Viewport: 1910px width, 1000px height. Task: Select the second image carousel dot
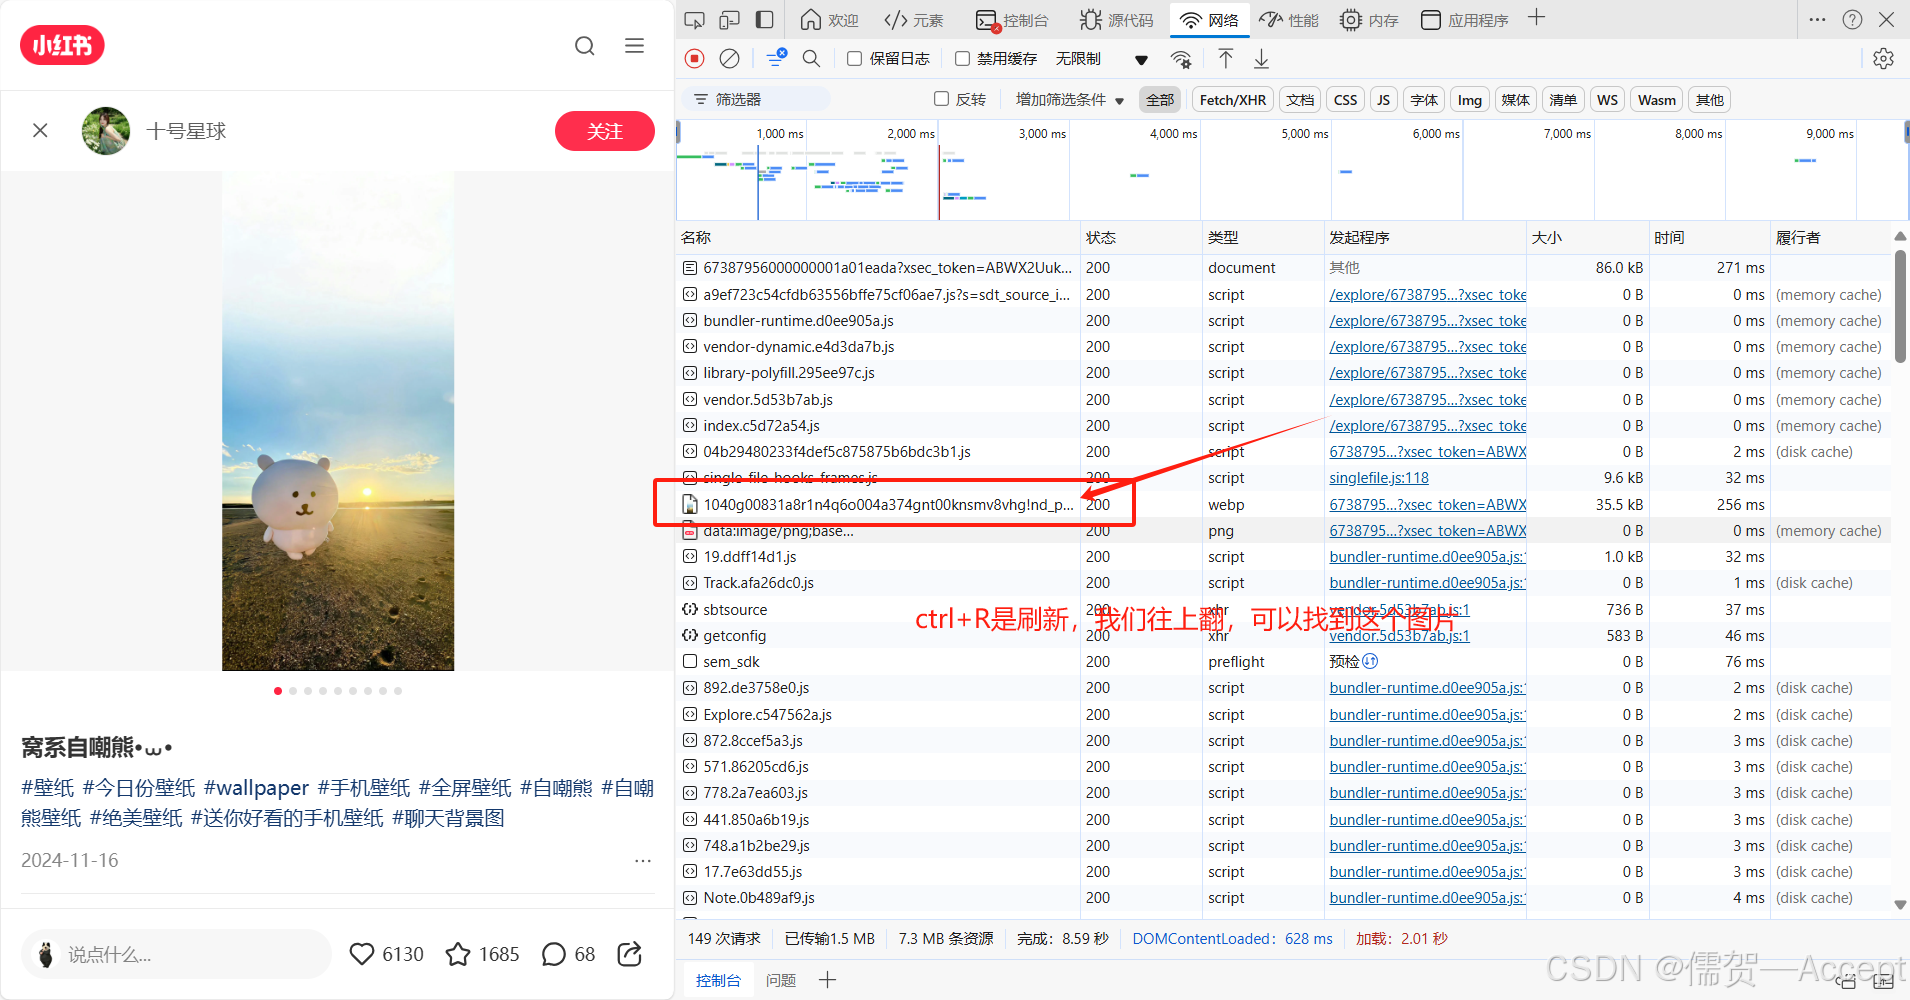tap(293, 691)
